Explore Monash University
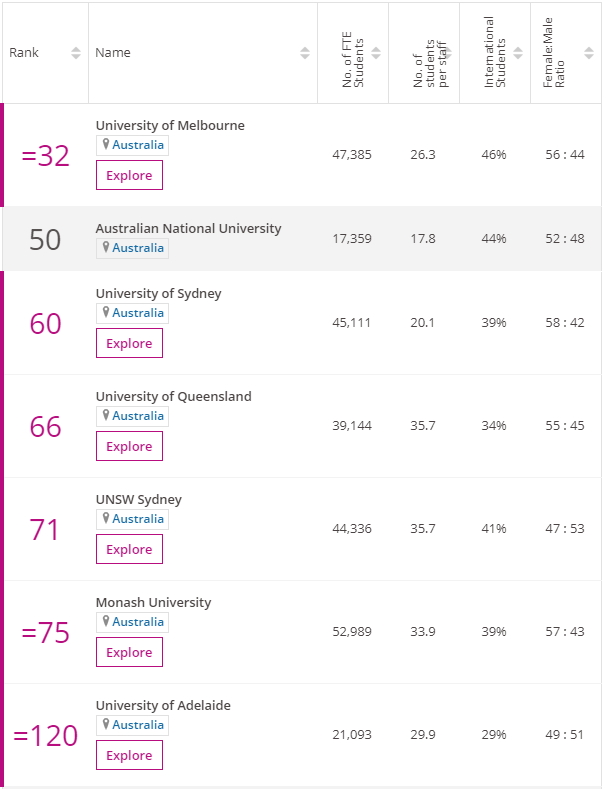607x789 pixels. (129, 652)
